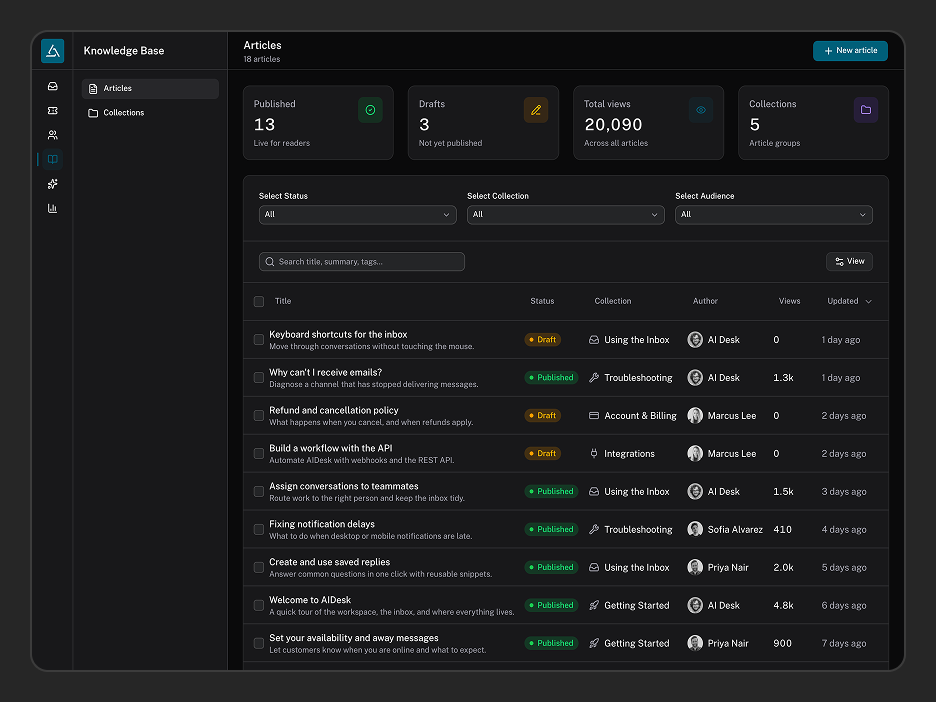Click the Author column header
The image size is (936, 702).
705,301
